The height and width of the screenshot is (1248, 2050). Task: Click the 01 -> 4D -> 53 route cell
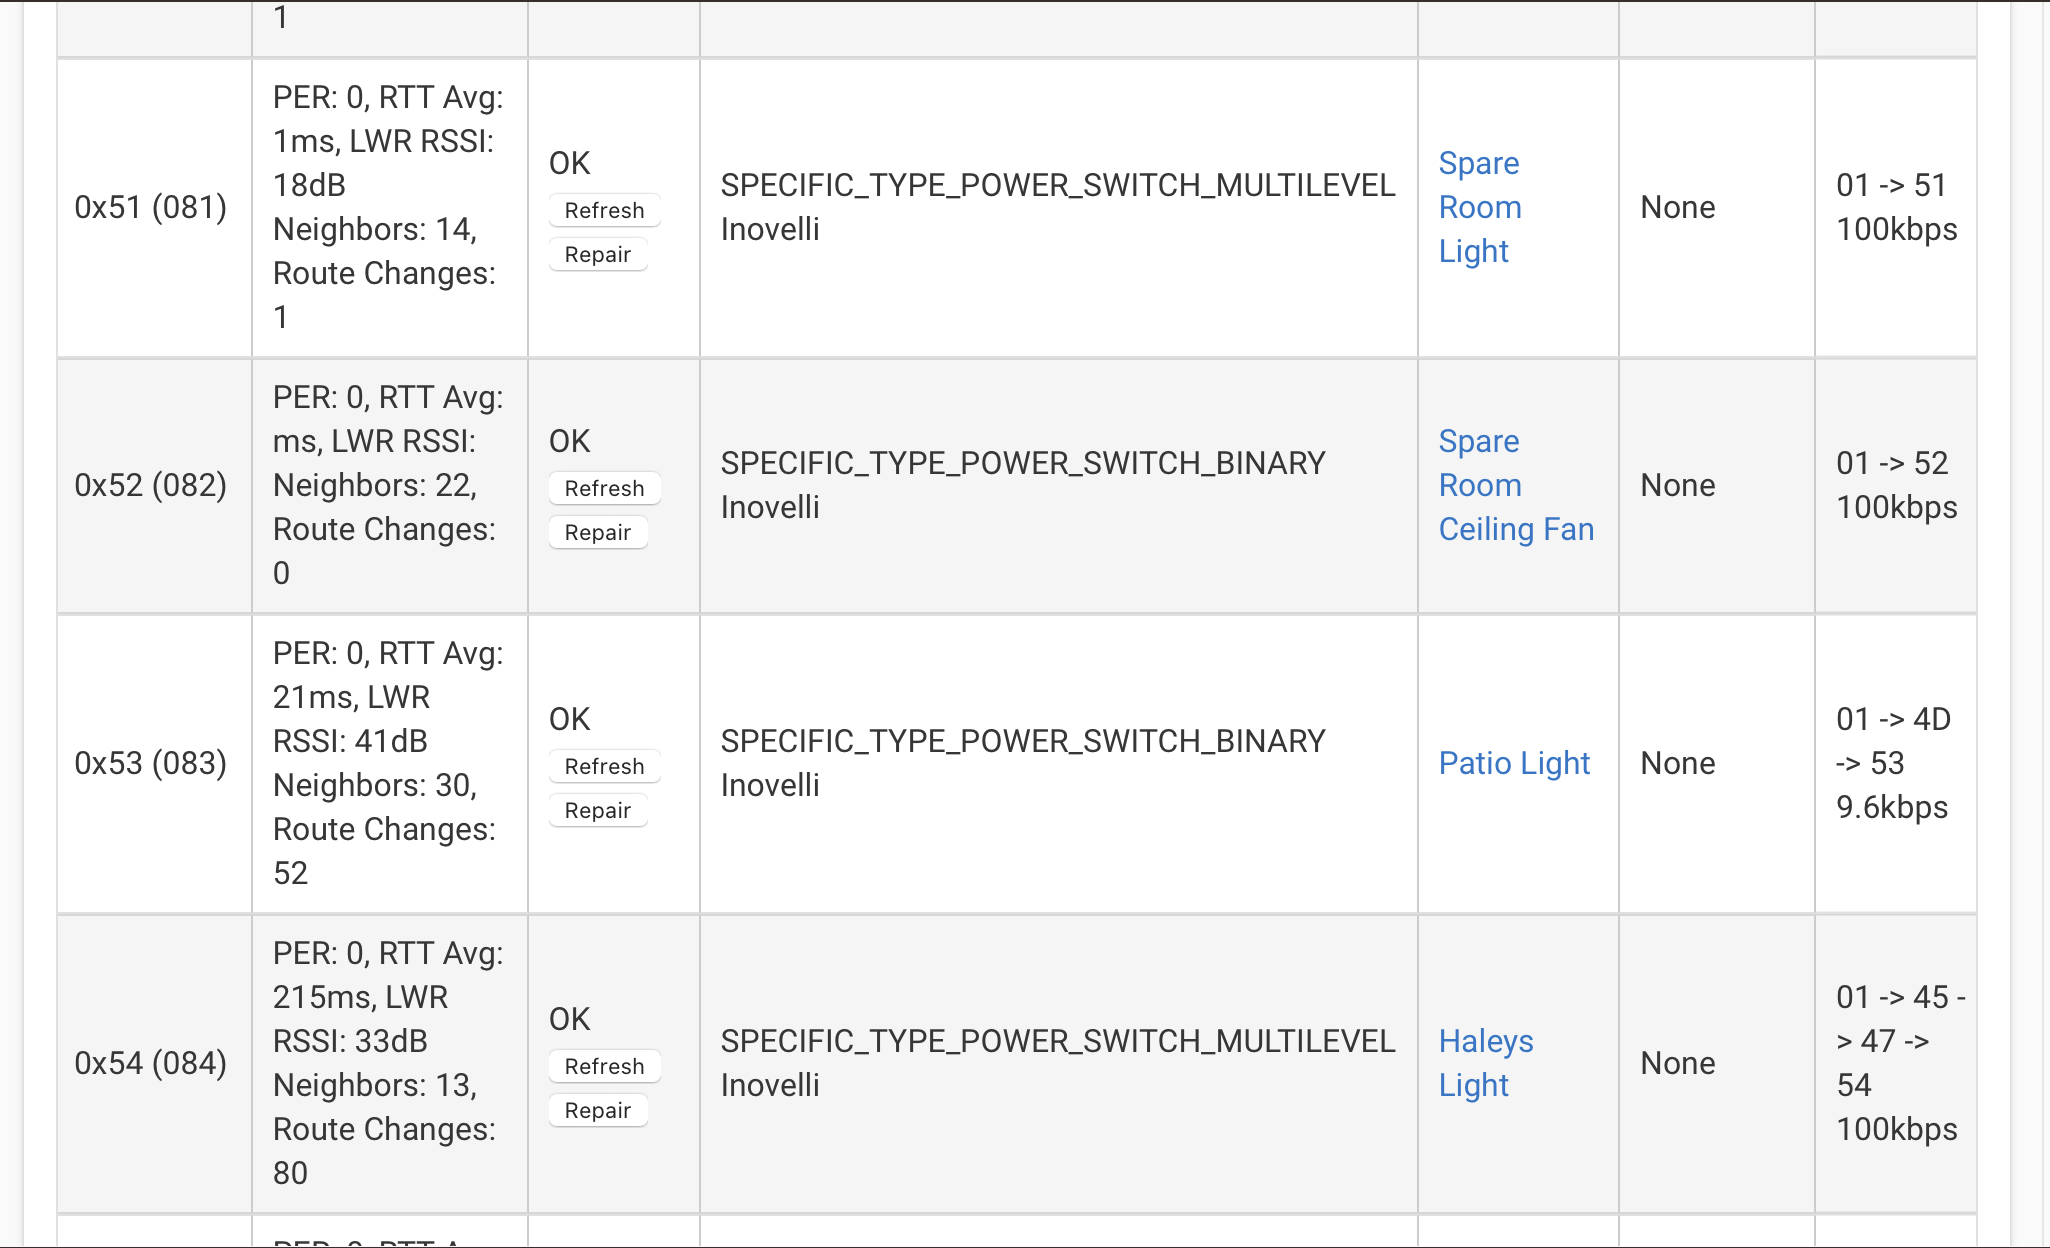(x=1896, y=764)
